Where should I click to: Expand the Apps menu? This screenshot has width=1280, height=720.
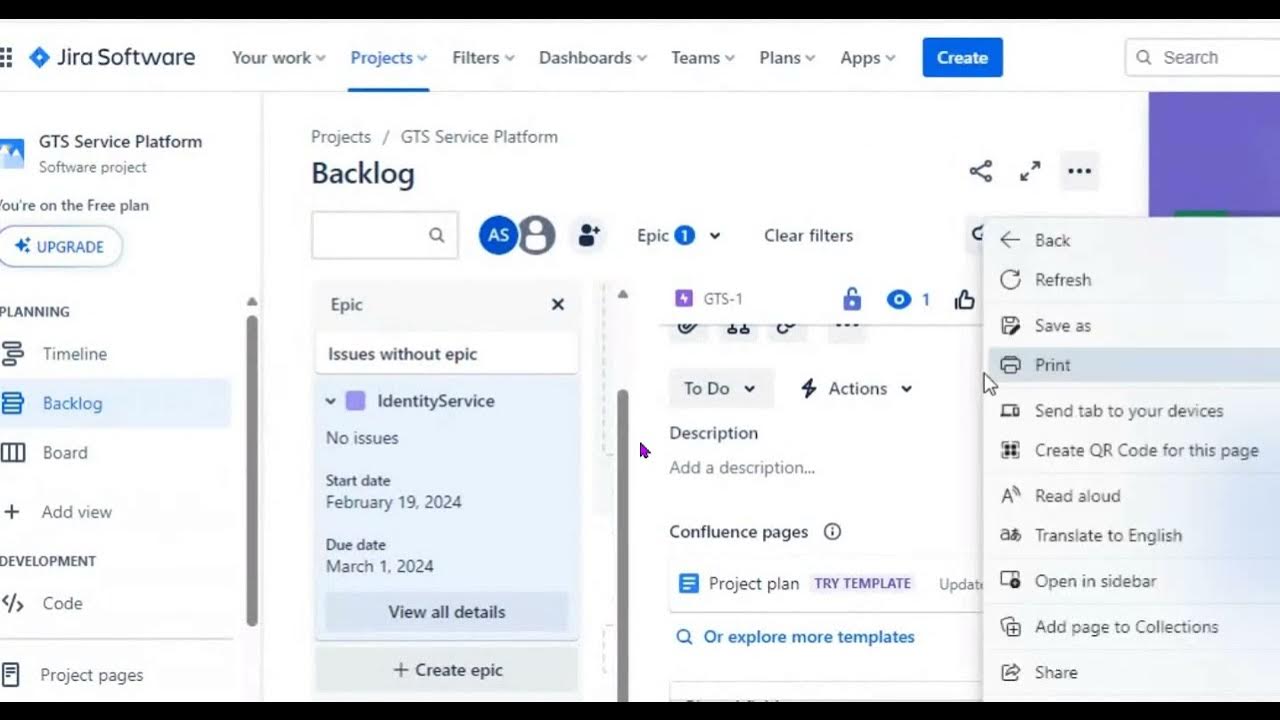pos(868,57)
